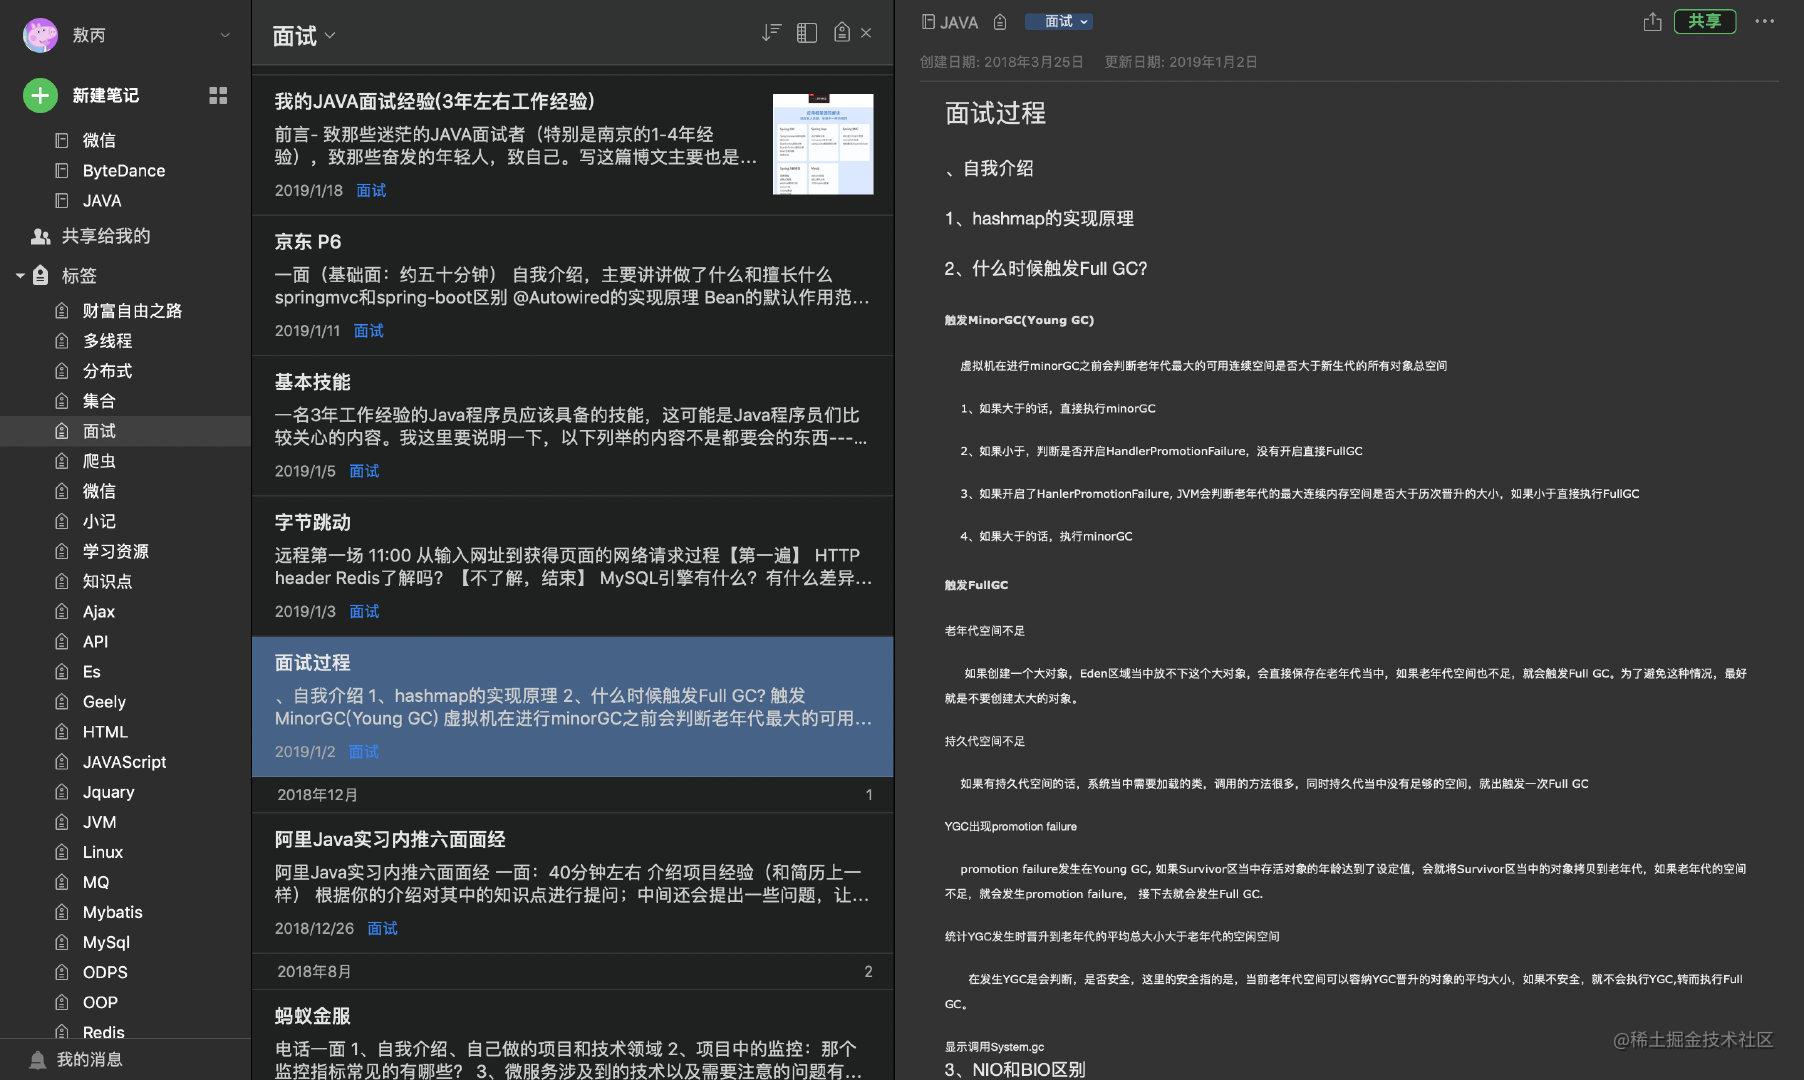This screenshot has height=1080, width=1804.
Task: Open the 蚂蚁金服 note
Action: coord(572,1035)
